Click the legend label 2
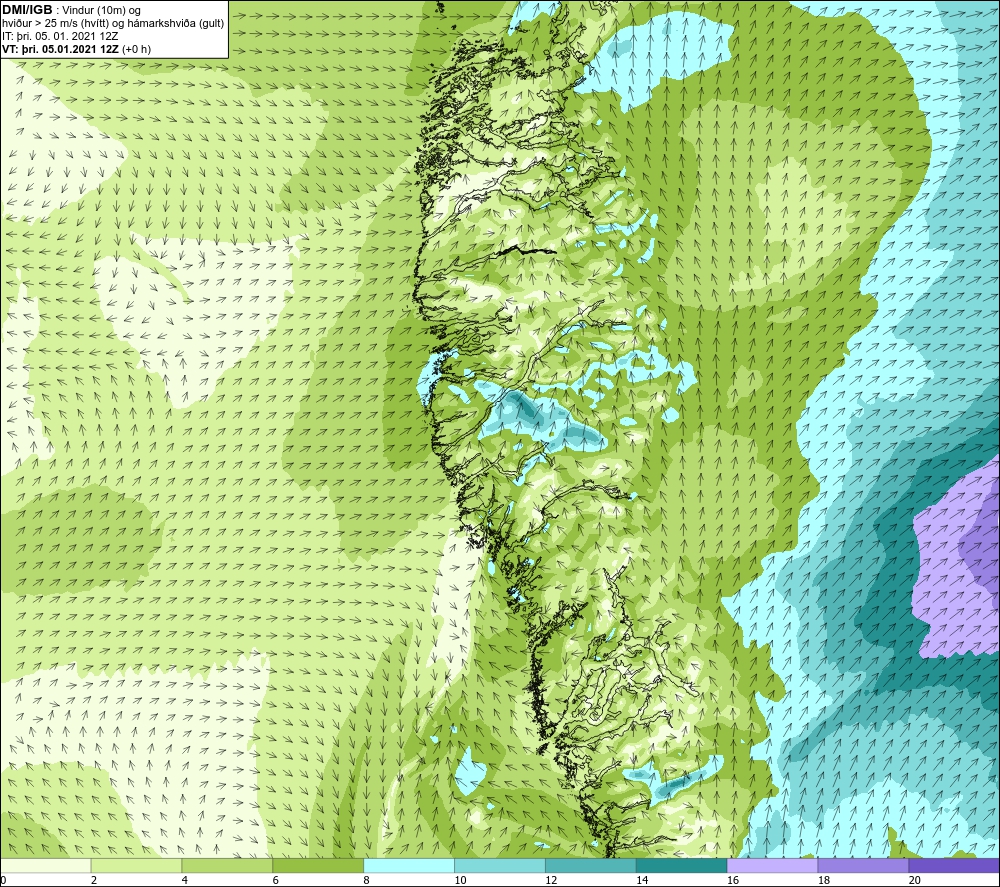 pyautogui.click(x=94, y=881)
